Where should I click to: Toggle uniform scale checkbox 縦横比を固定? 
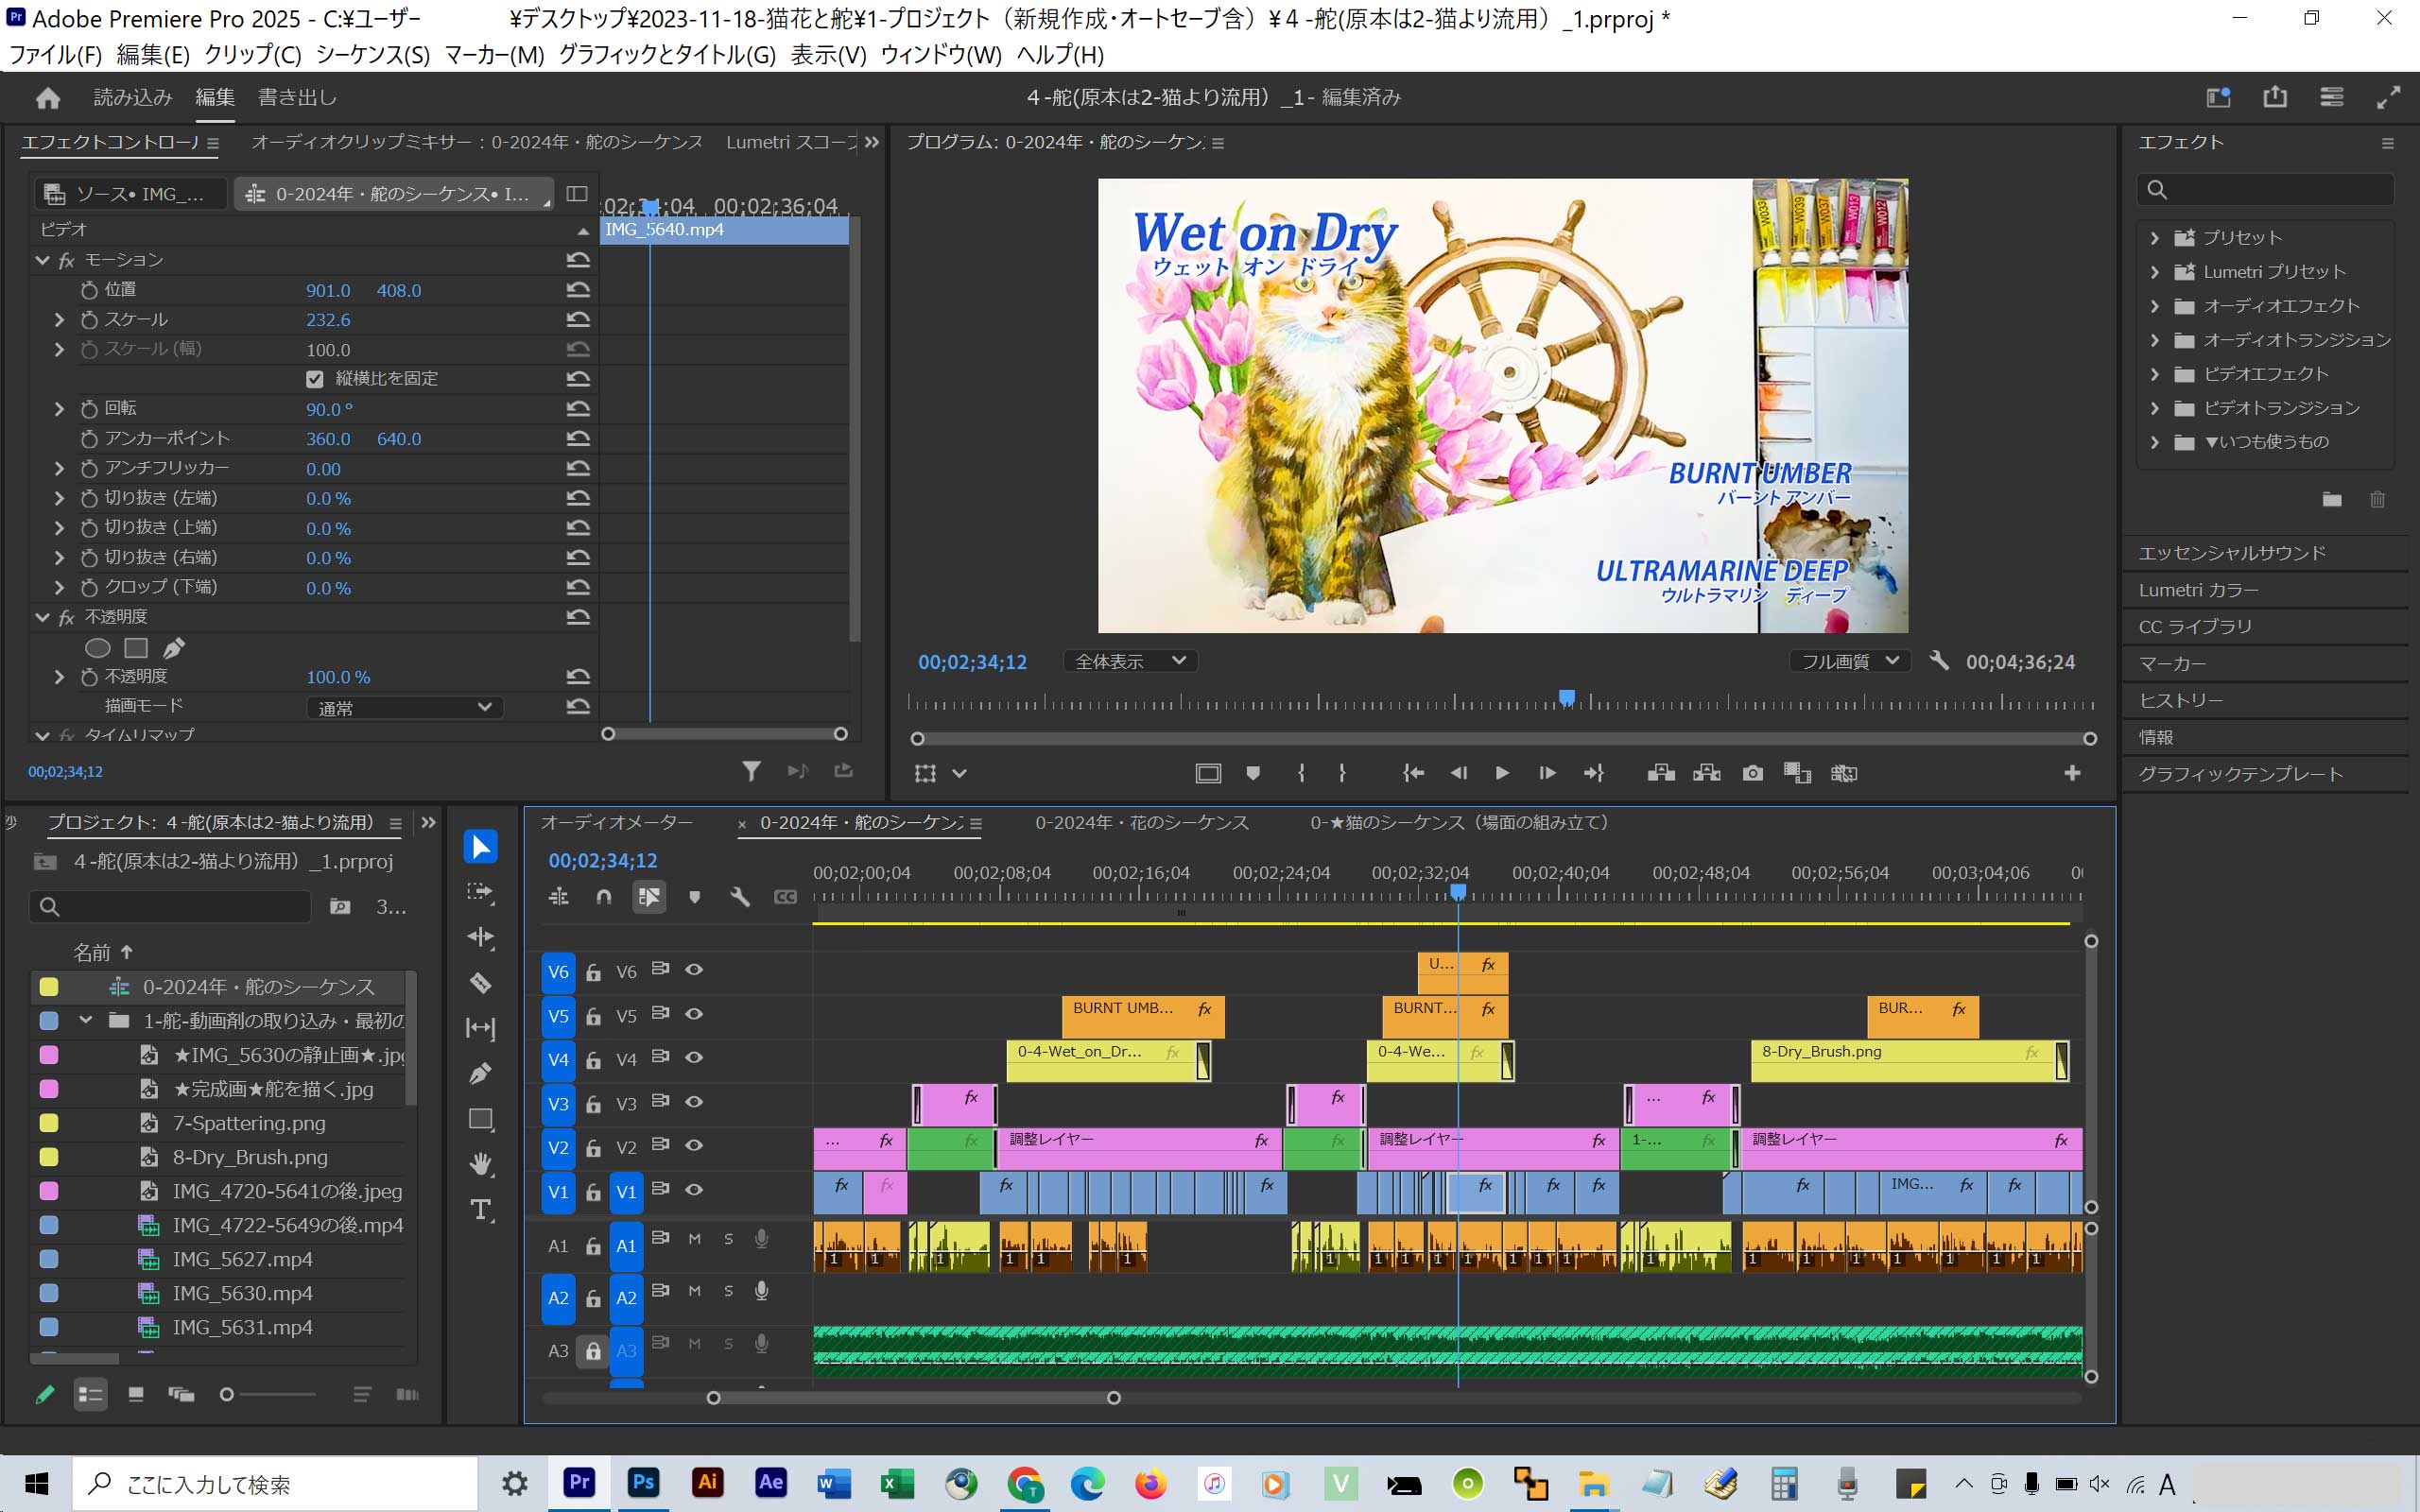315,379
